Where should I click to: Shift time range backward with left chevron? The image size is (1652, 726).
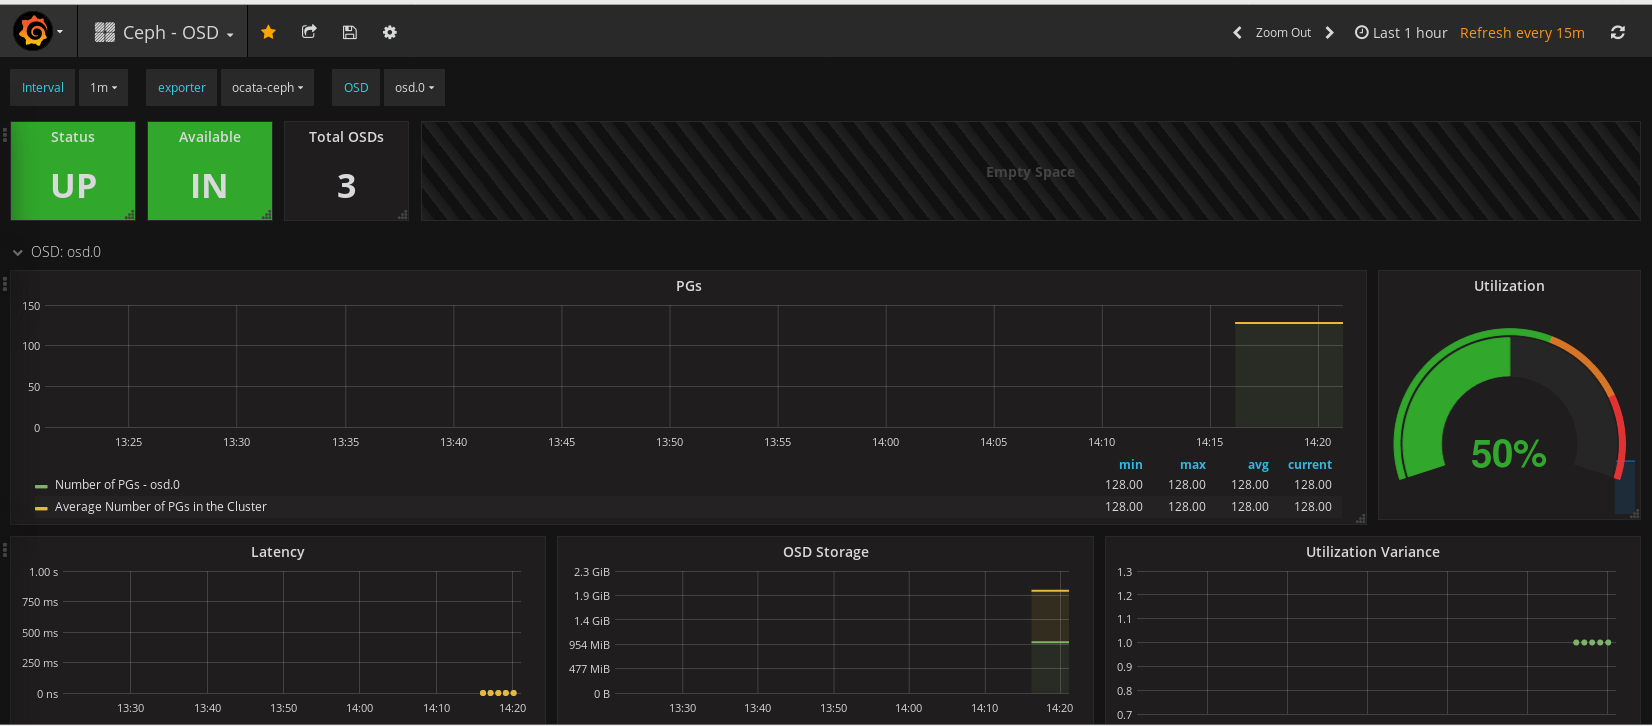pos(1237,33)
